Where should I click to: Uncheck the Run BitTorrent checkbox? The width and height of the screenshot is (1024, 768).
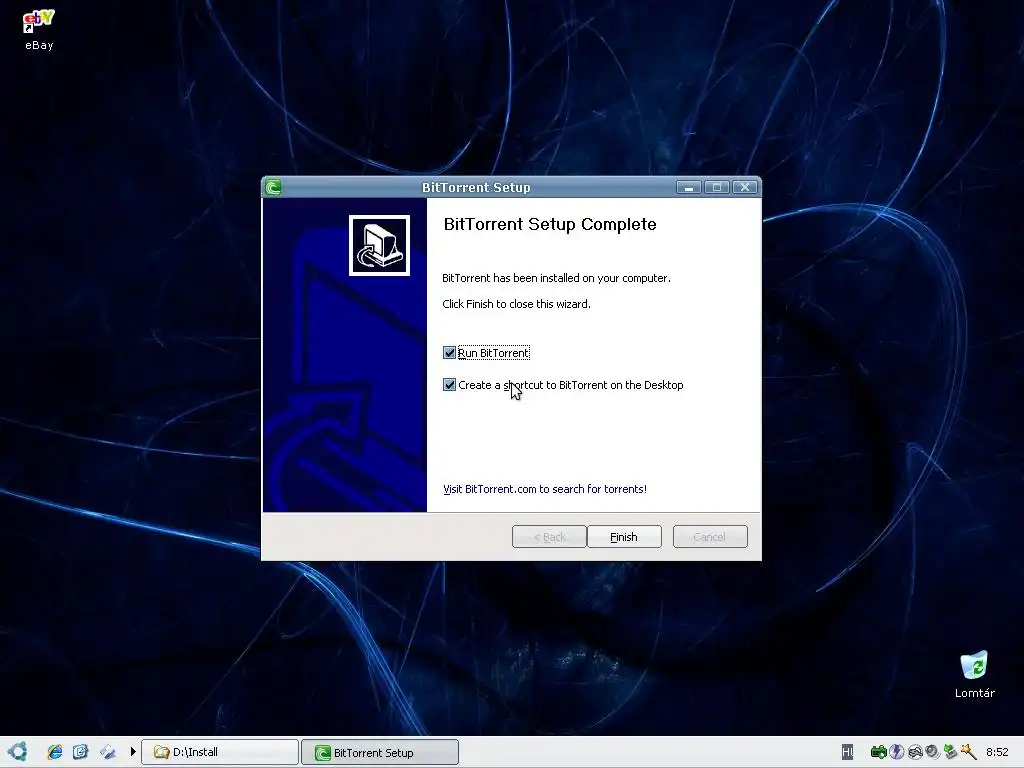click(449, 353)
